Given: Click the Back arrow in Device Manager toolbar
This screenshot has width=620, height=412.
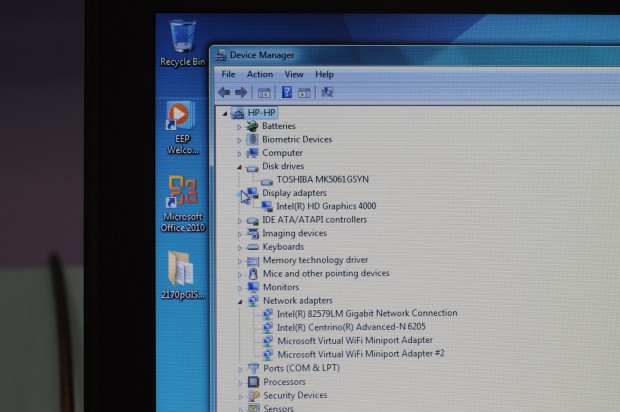Looking at the screenshot, I should pos(224,93).
